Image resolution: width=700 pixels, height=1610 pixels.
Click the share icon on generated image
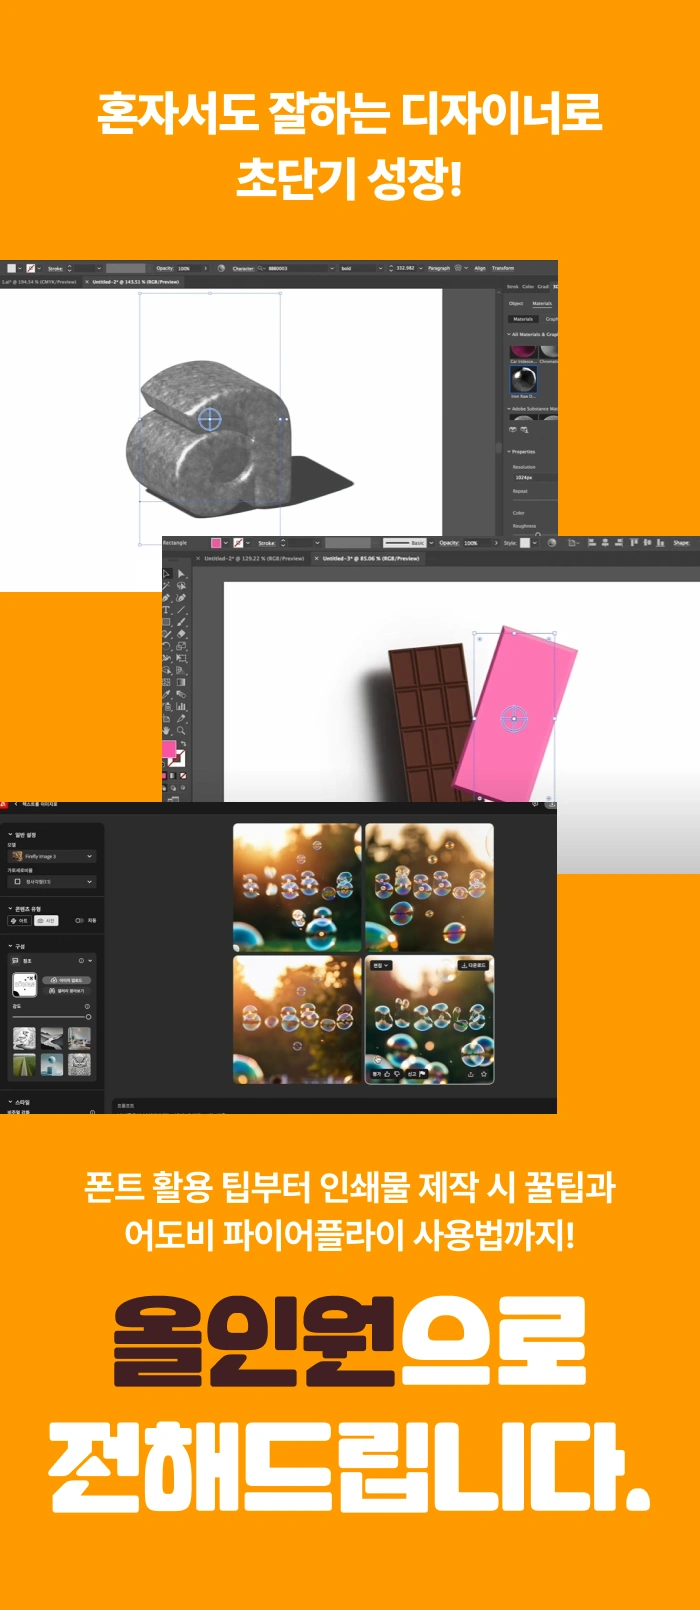(470, 1074)
